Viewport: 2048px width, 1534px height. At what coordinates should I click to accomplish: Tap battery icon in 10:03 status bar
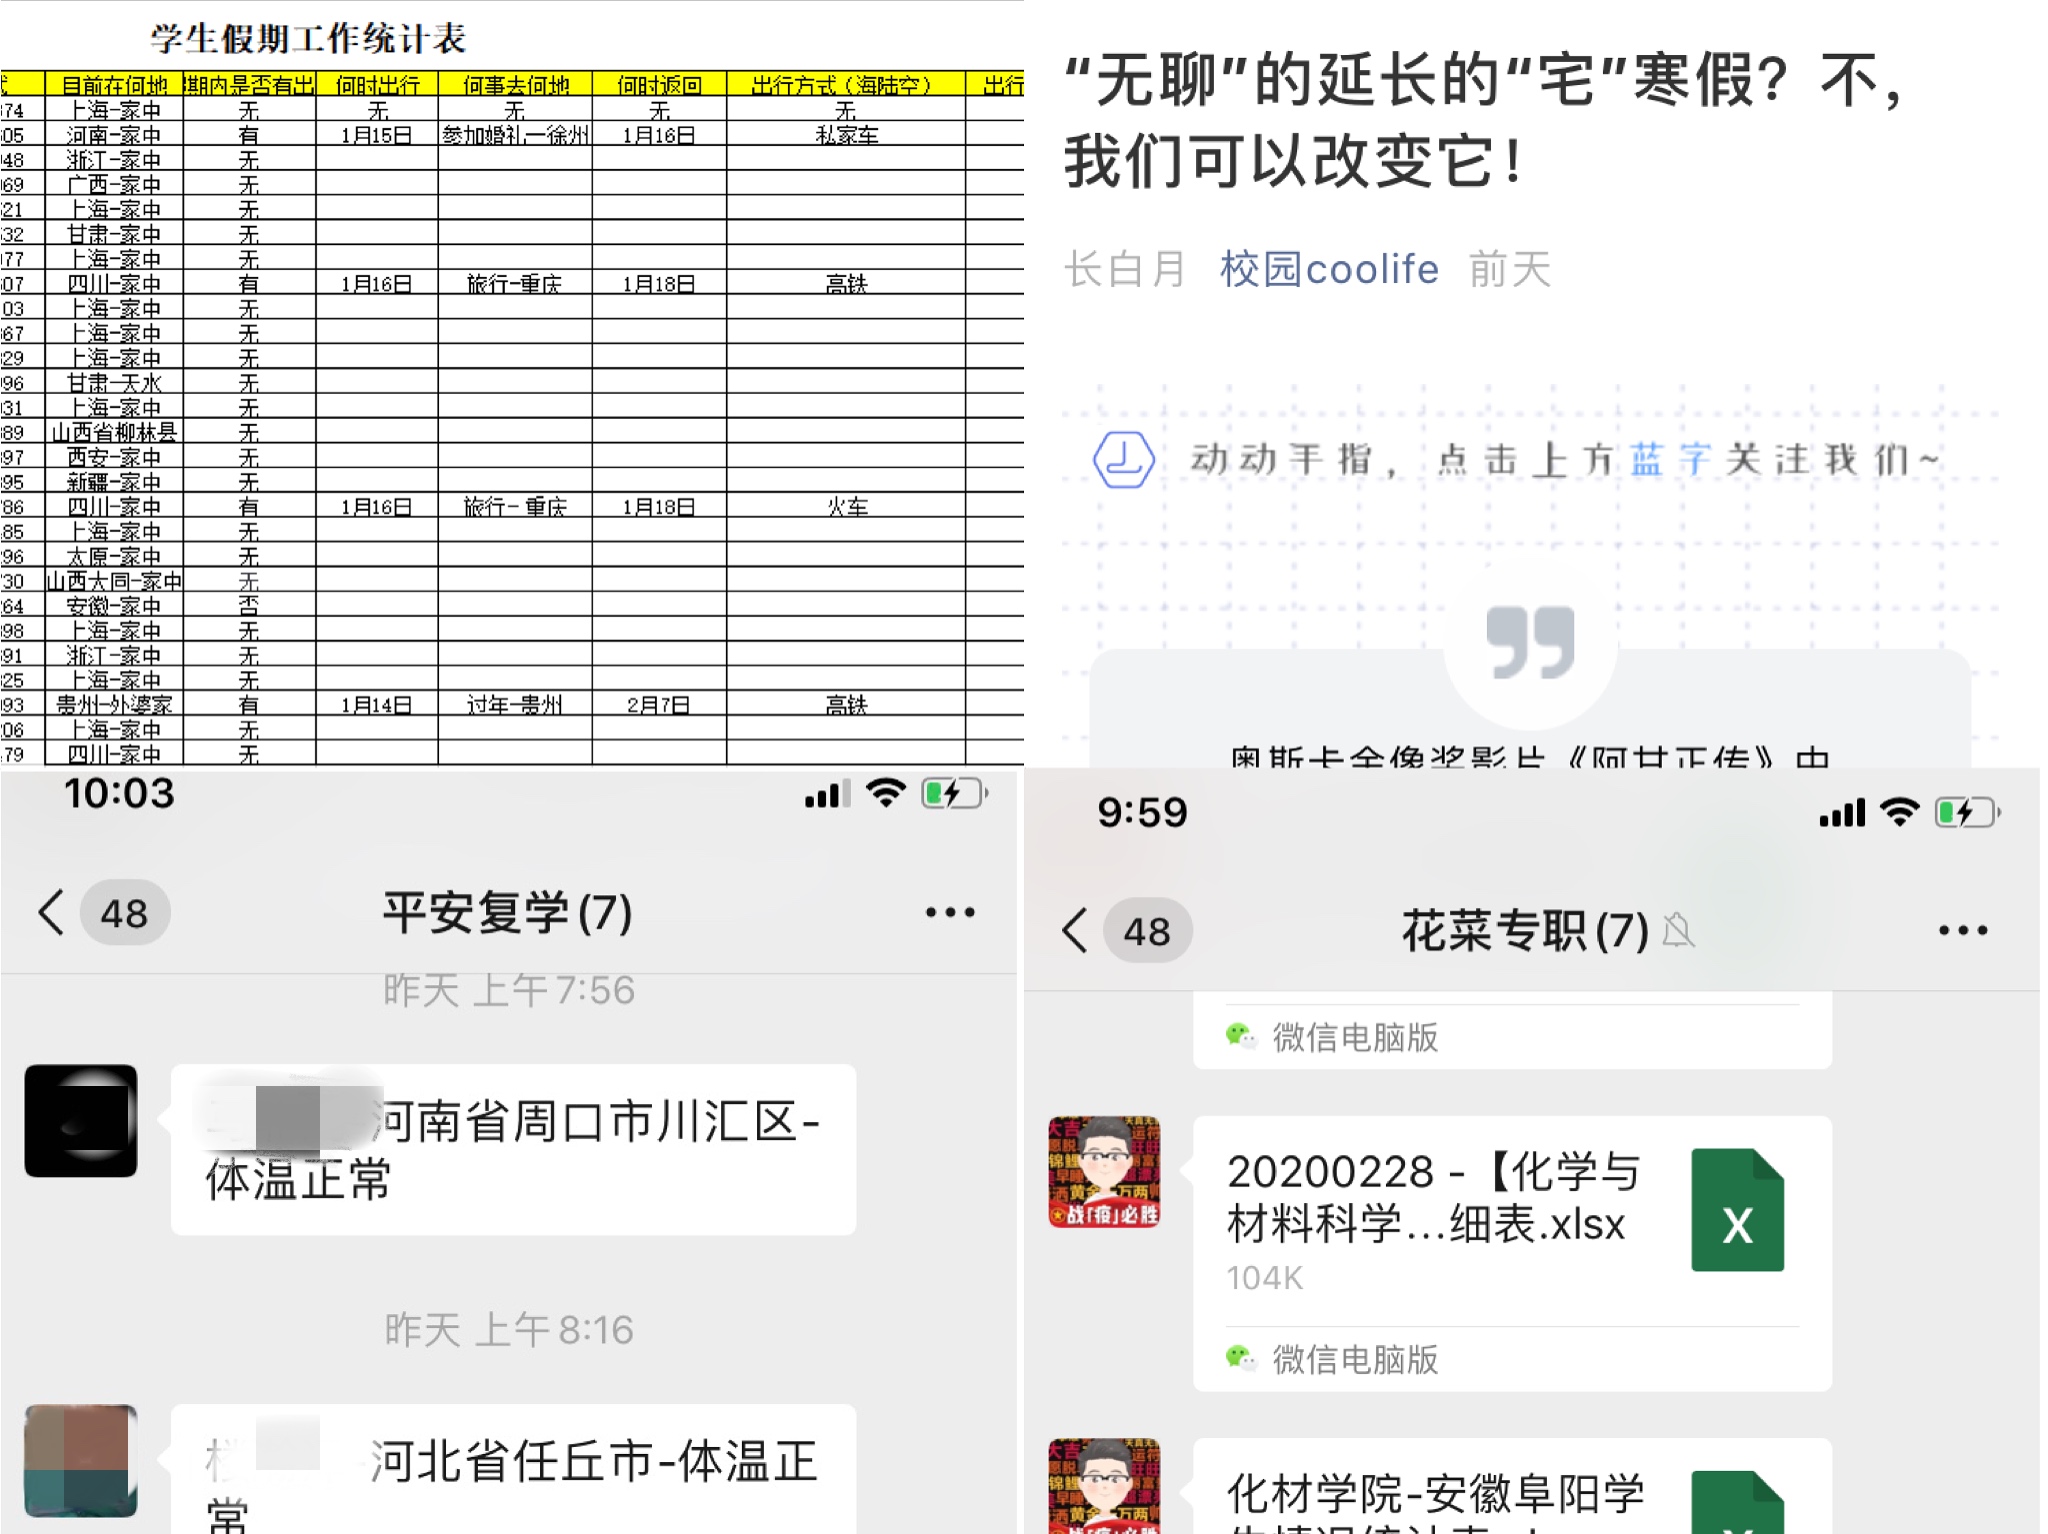coord(955,793)
